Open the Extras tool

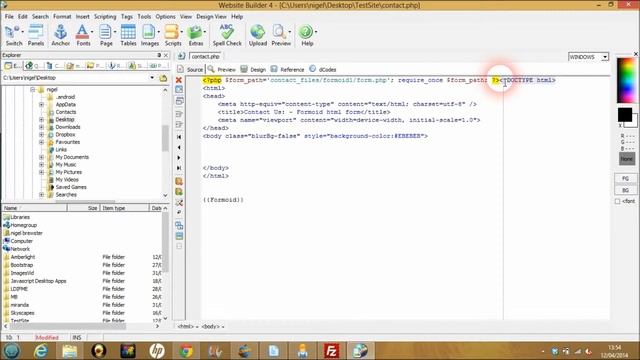[196, 35]
